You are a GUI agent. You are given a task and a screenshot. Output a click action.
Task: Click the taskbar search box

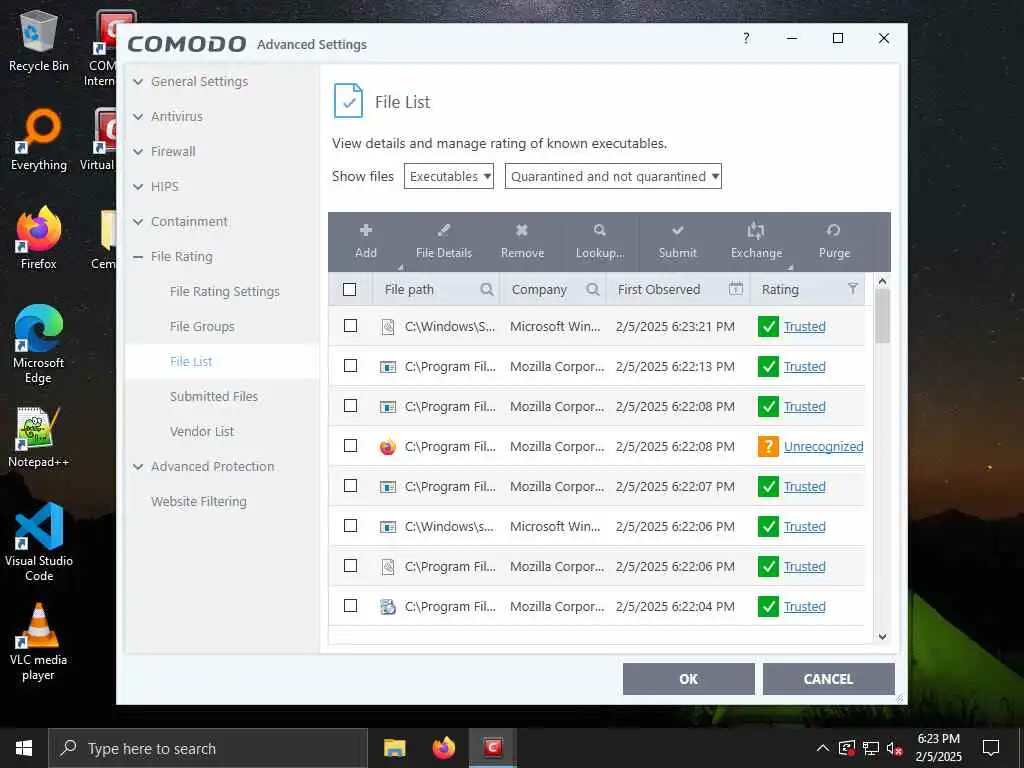208,748
